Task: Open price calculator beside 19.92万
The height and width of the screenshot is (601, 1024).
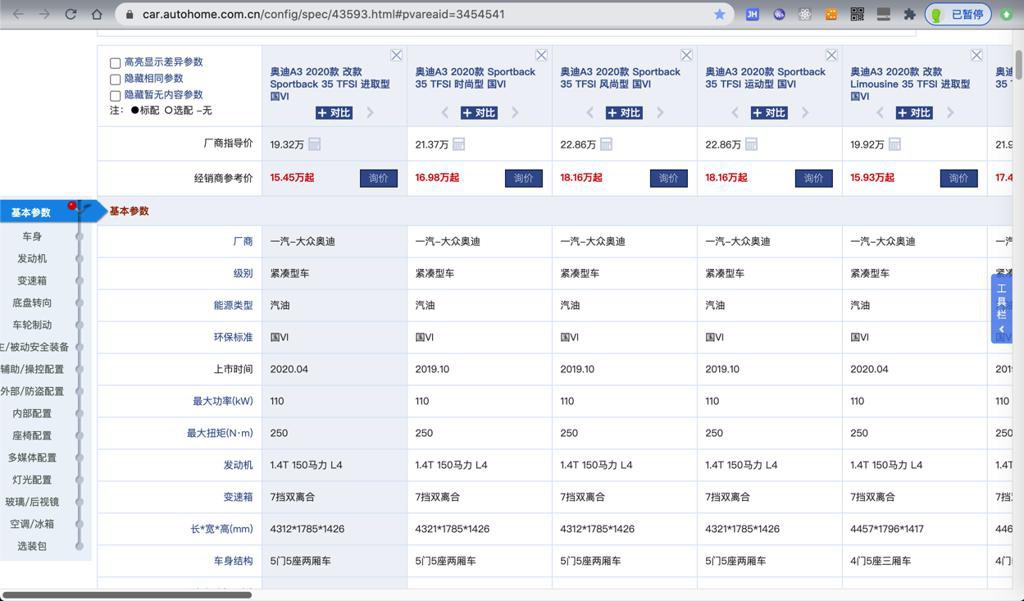Action: pyautogui.click(x=895, y=144)
